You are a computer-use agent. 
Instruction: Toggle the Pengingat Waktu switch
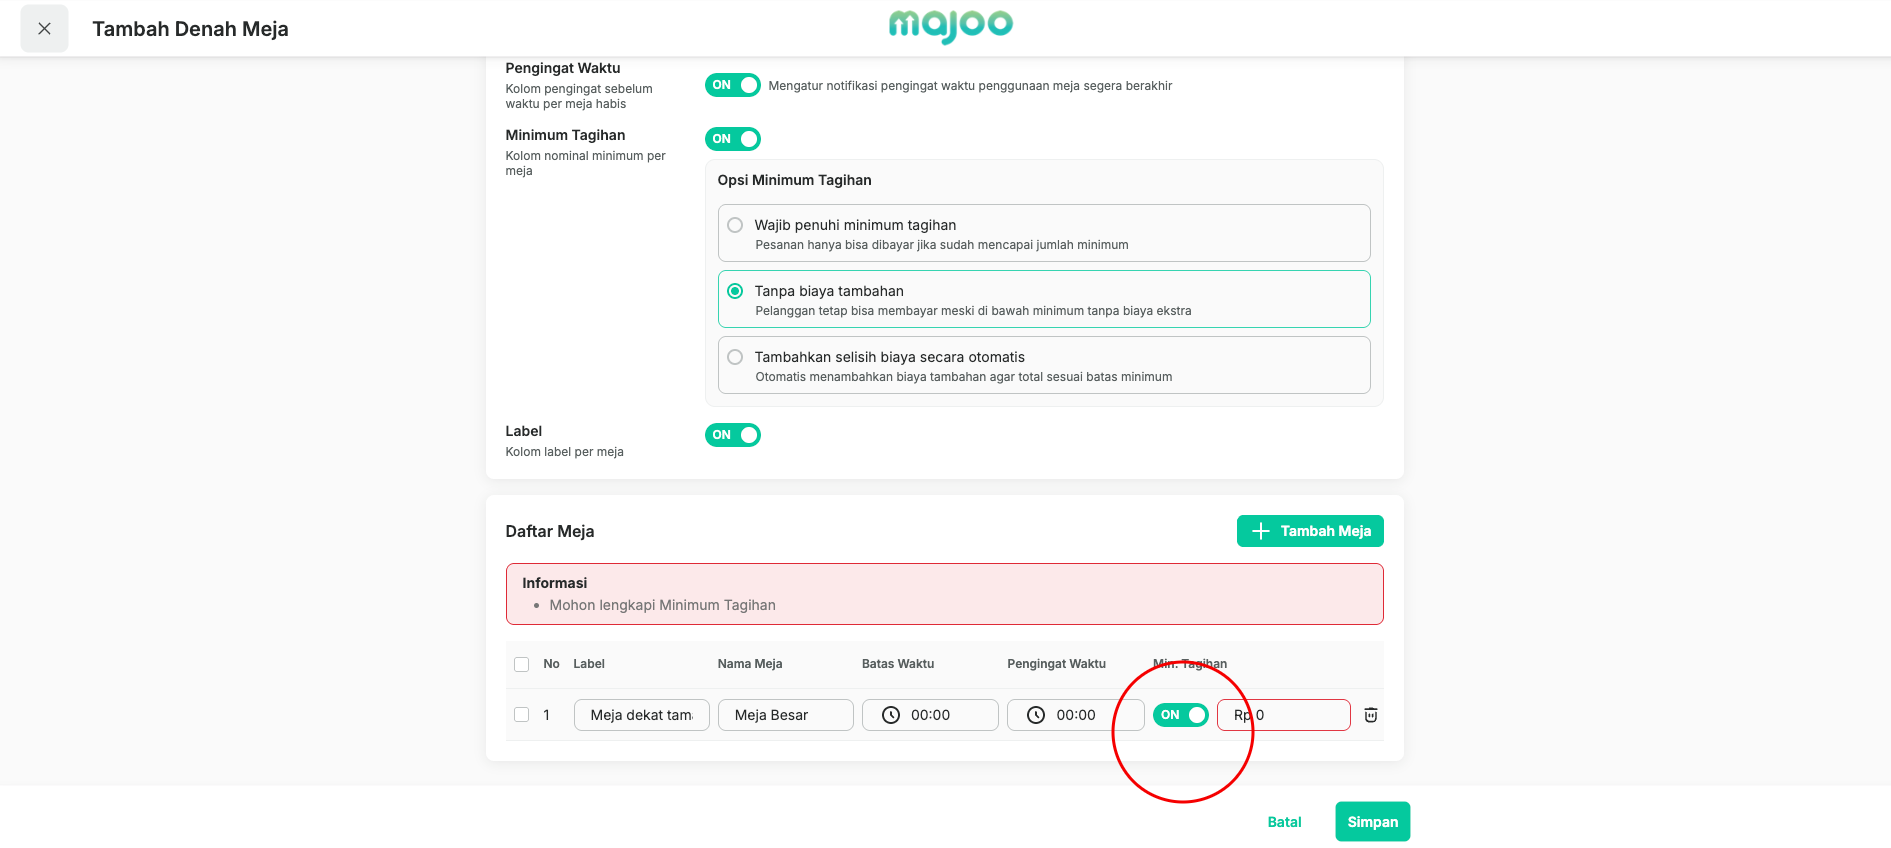[733, 85]
